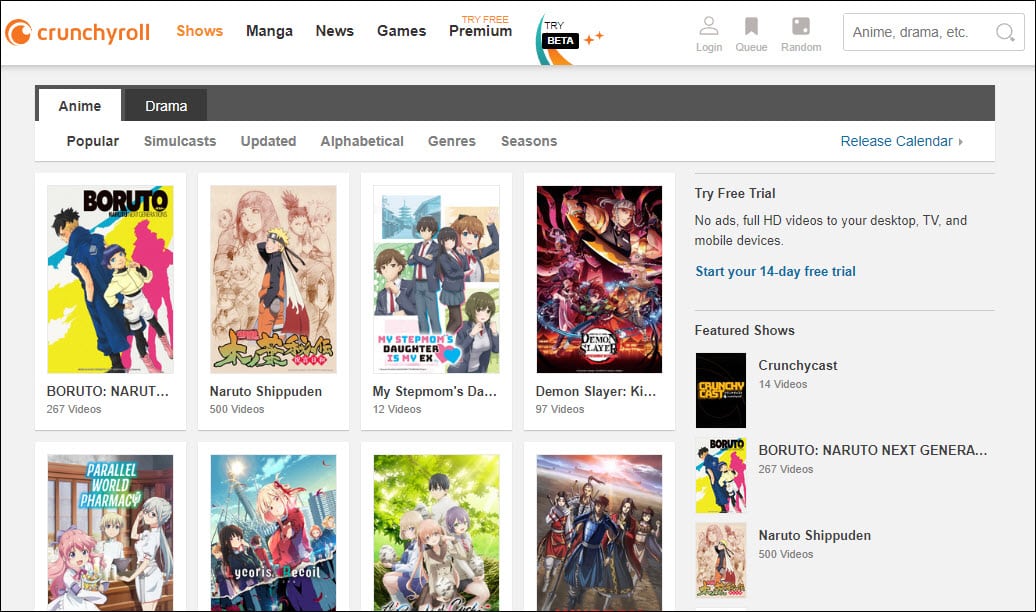Click the search magnifier icon

click(1005, 32)
